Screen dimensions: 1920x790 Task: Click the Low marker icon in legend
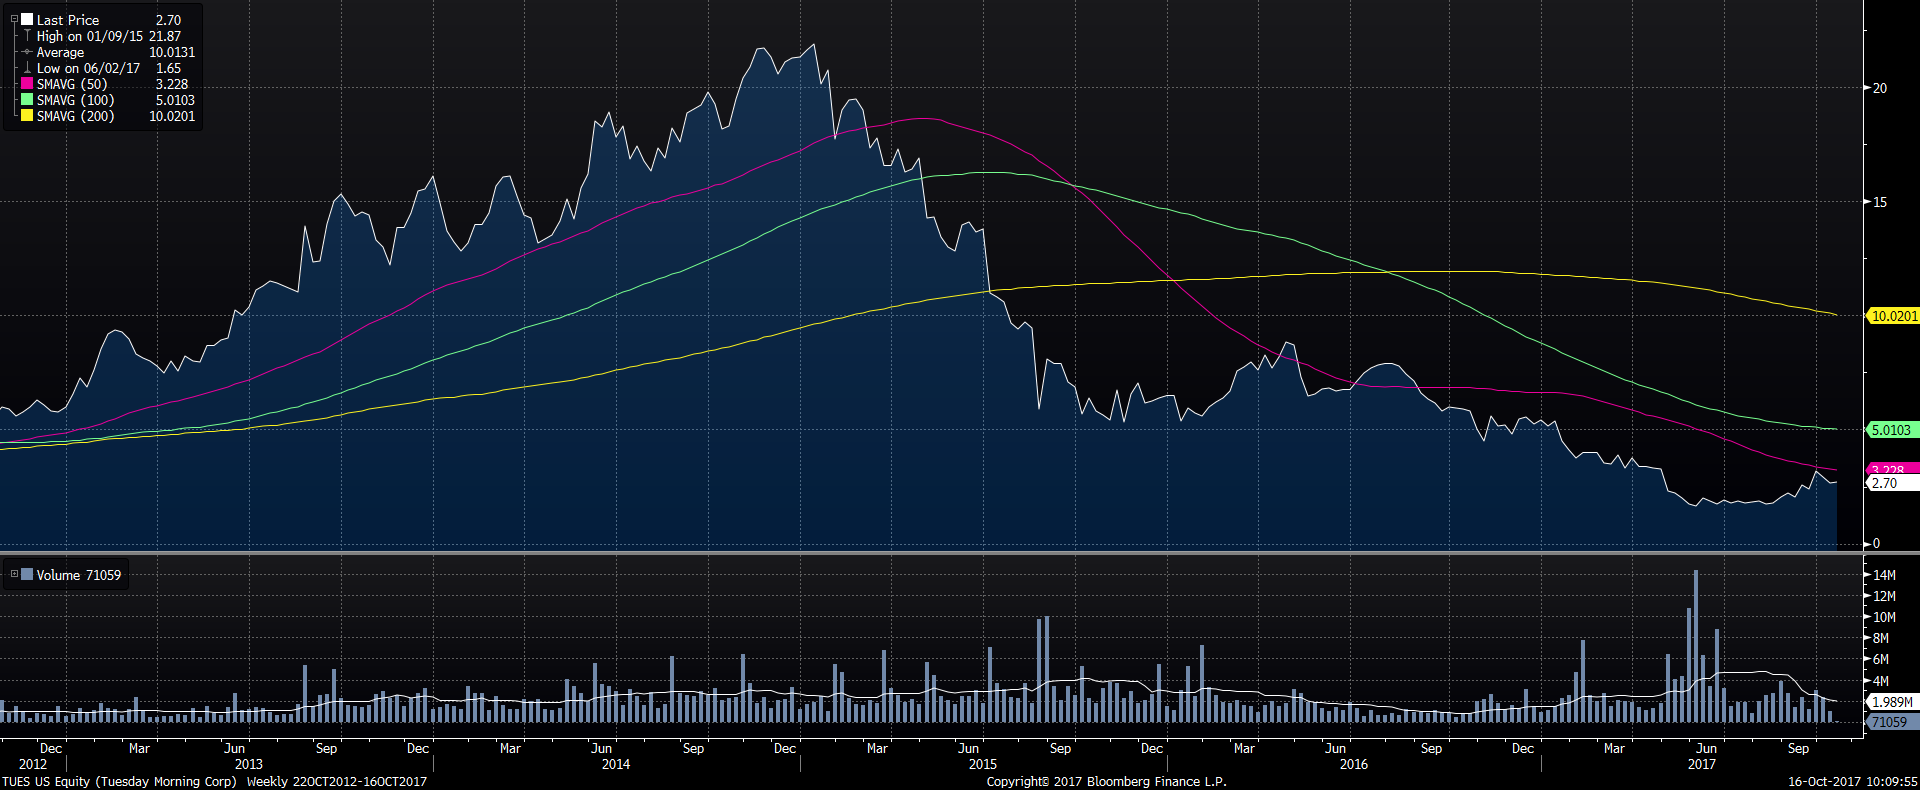point(27,68)
